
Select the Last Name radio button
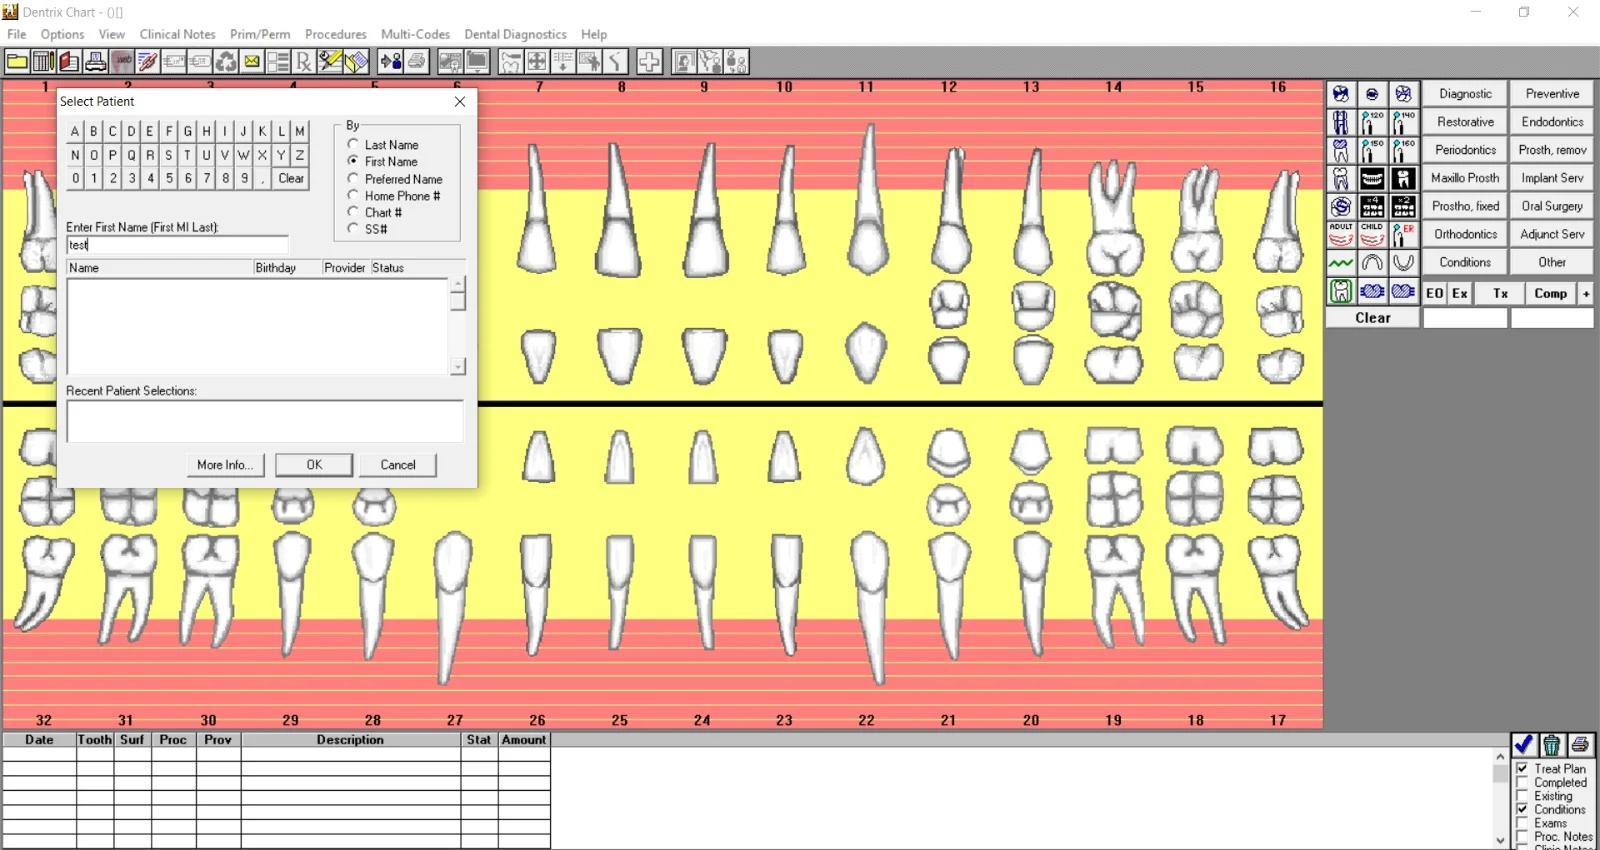[353, 144]
